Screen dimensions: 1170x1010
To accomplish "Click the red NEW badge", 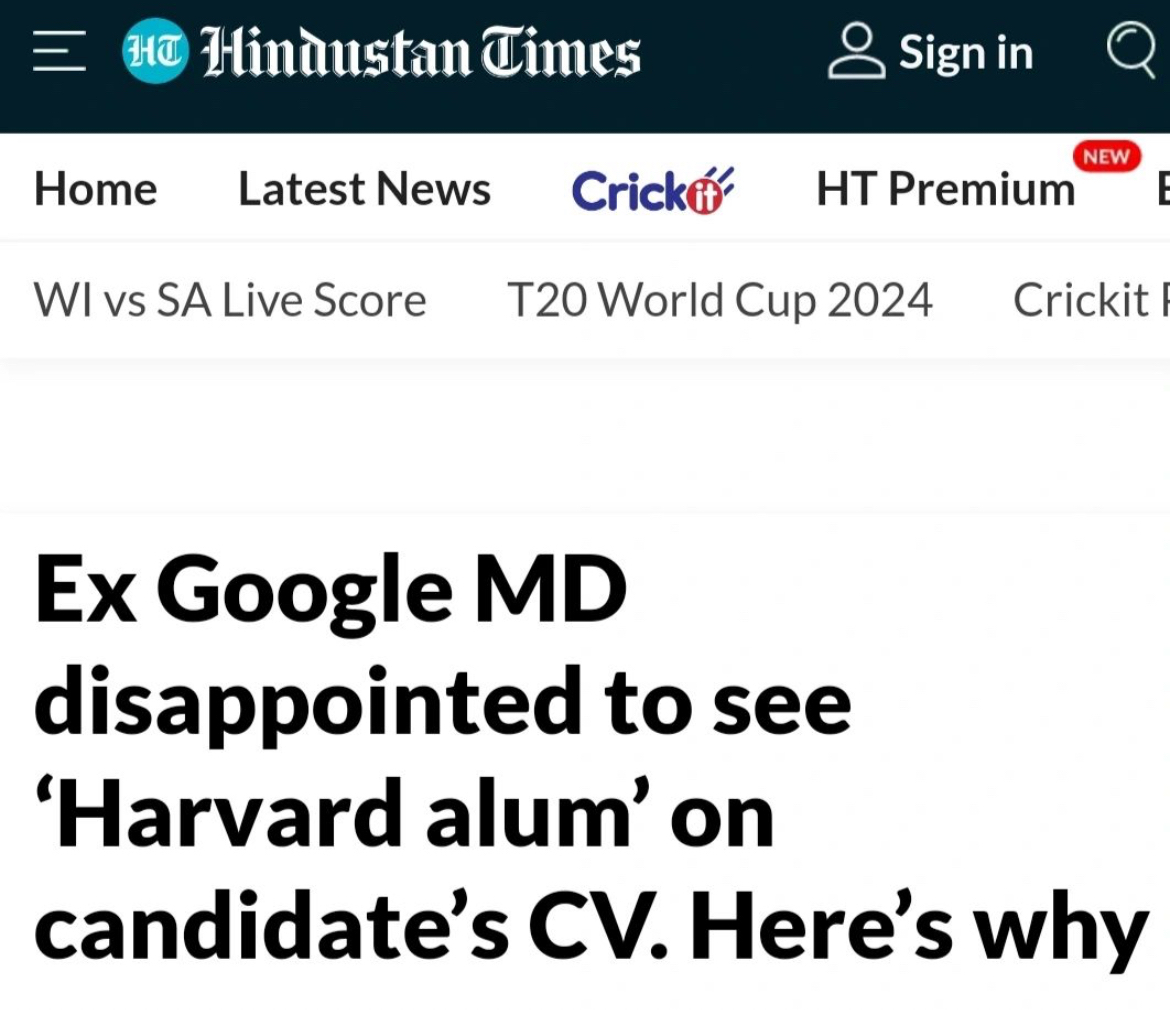I will click(x=1106, y=157).
